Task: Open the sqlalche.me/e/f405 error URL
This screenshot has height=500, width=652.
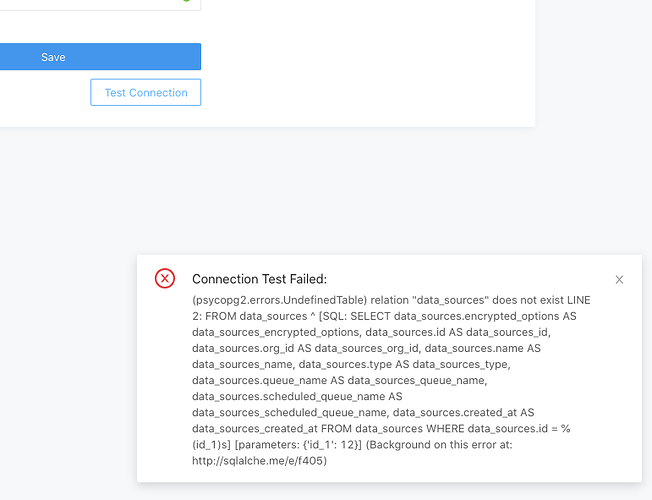Action: [259, 461]
